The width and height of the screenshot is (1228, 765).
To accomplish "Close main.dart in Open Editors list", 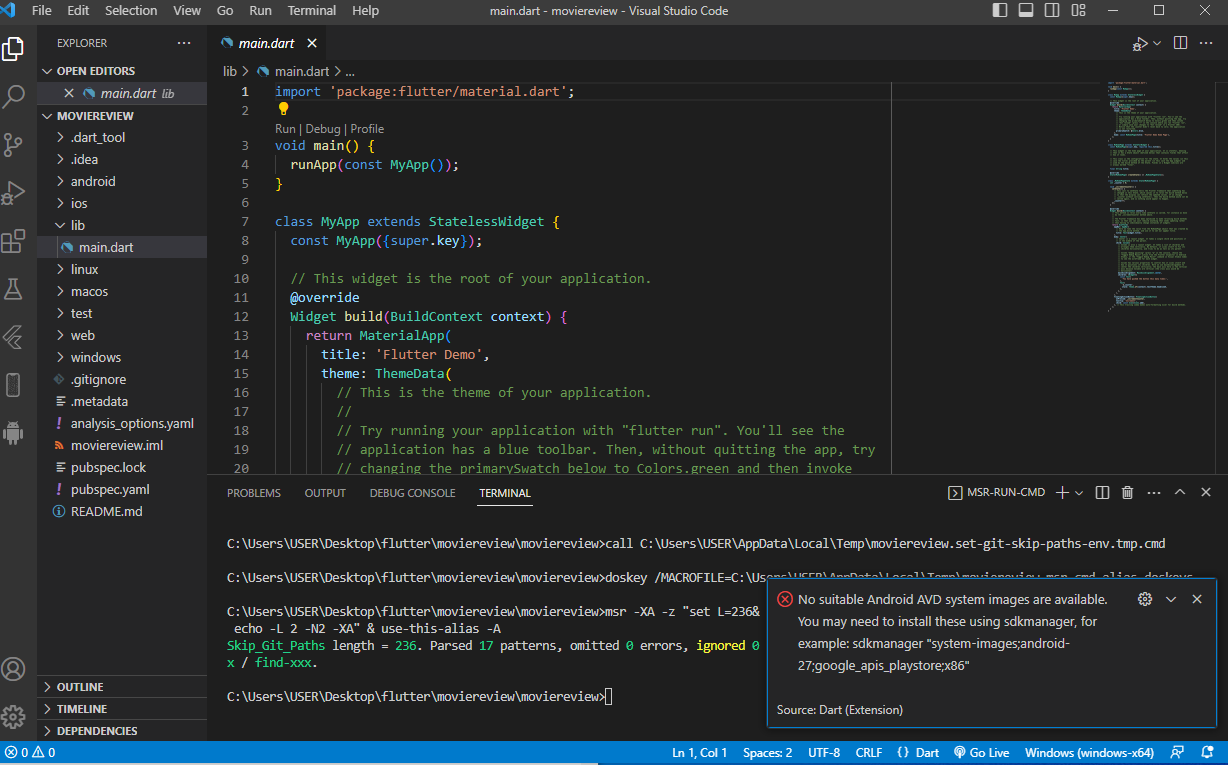I will (69, 93).
